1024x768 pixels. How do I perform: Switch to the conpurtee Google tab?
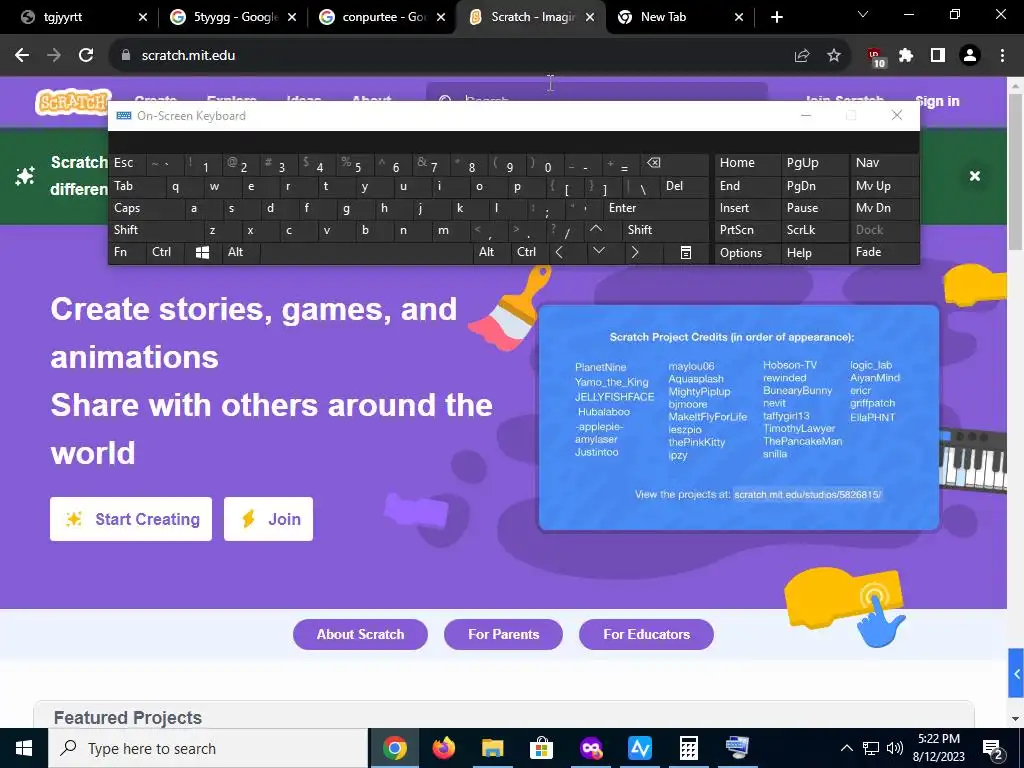(x=384, y=17)
